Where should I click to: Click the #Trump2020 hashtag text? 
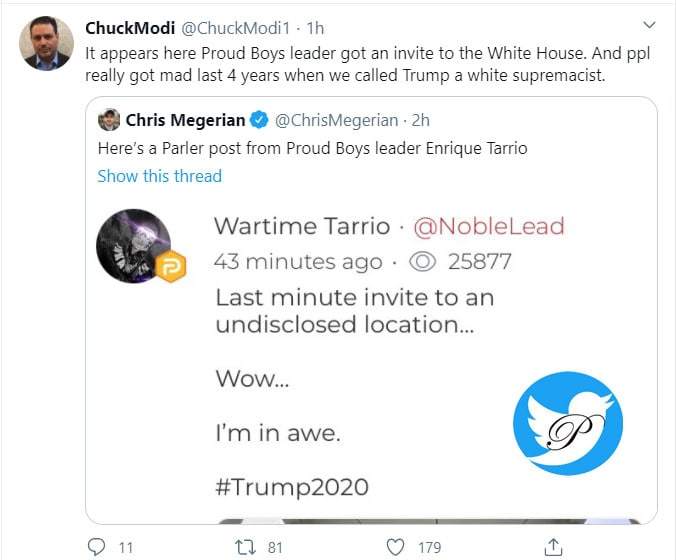tap(292, 487)
